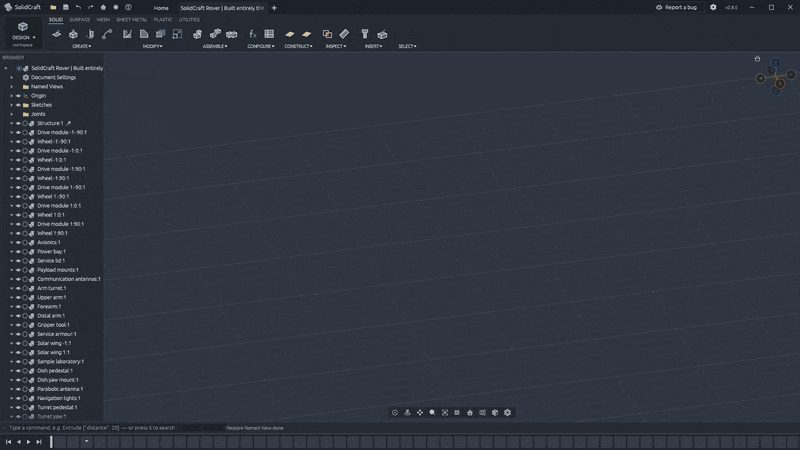Click the help icon in title bar
Viewport: 800px width, 450px height.
click(129, 8)
